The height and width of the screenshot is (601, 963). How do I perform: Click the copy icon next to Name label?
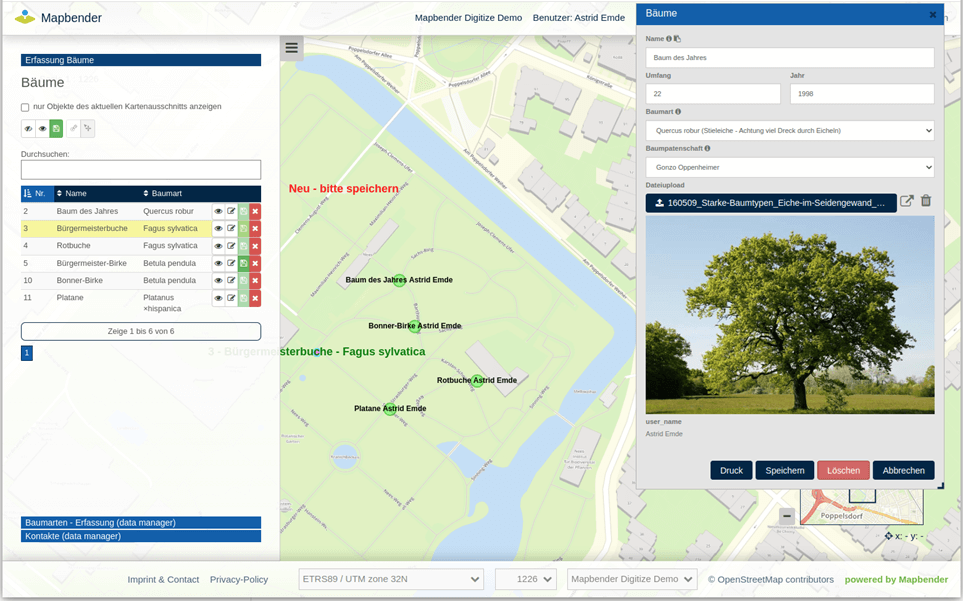[678, 39]
